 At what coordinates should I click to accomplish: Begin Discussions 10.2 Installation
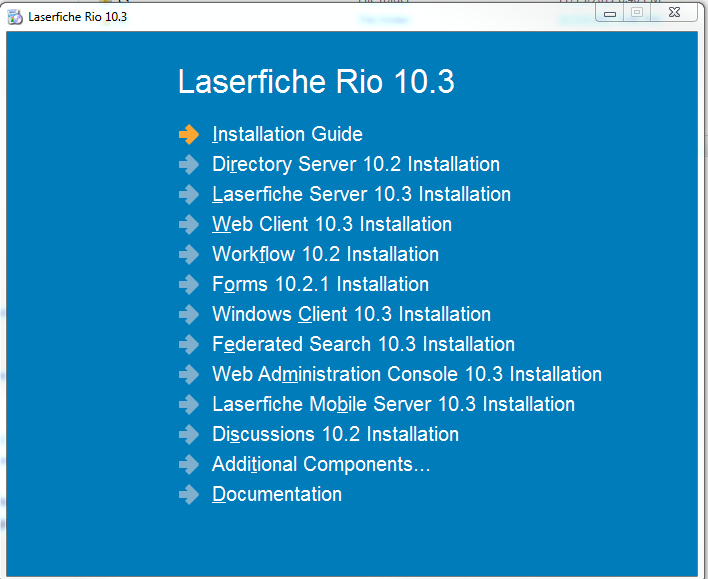(335, 434)
